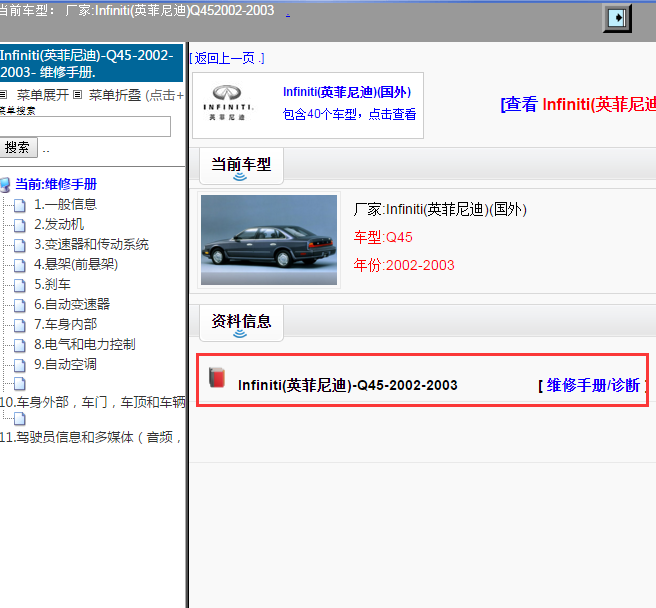Viewport: 656px width, 608px height.
Task: Click 返回上一页 link
Action: pyautogui.click(x=227, y=58)
